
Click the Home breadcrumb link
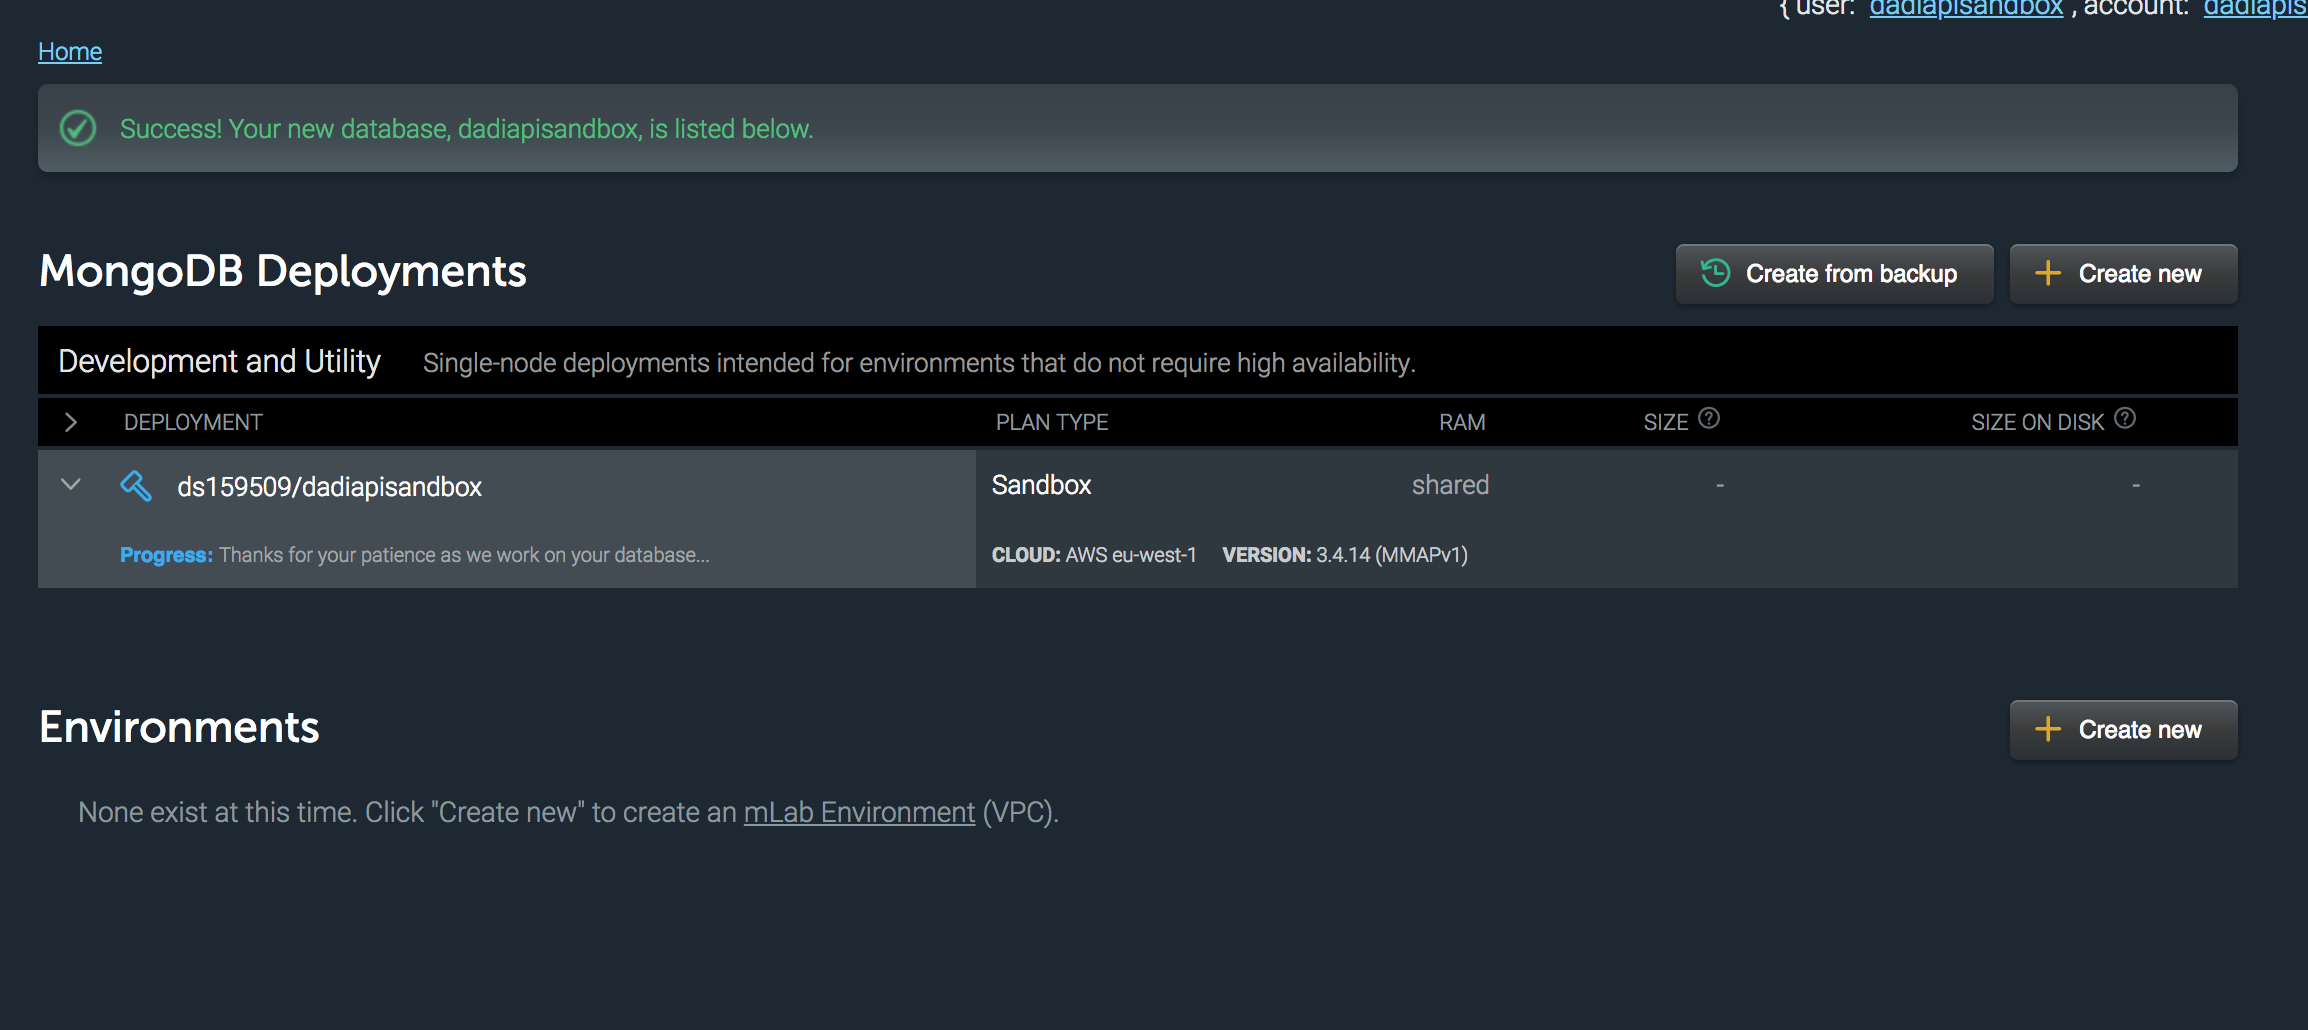pos(70,52)
